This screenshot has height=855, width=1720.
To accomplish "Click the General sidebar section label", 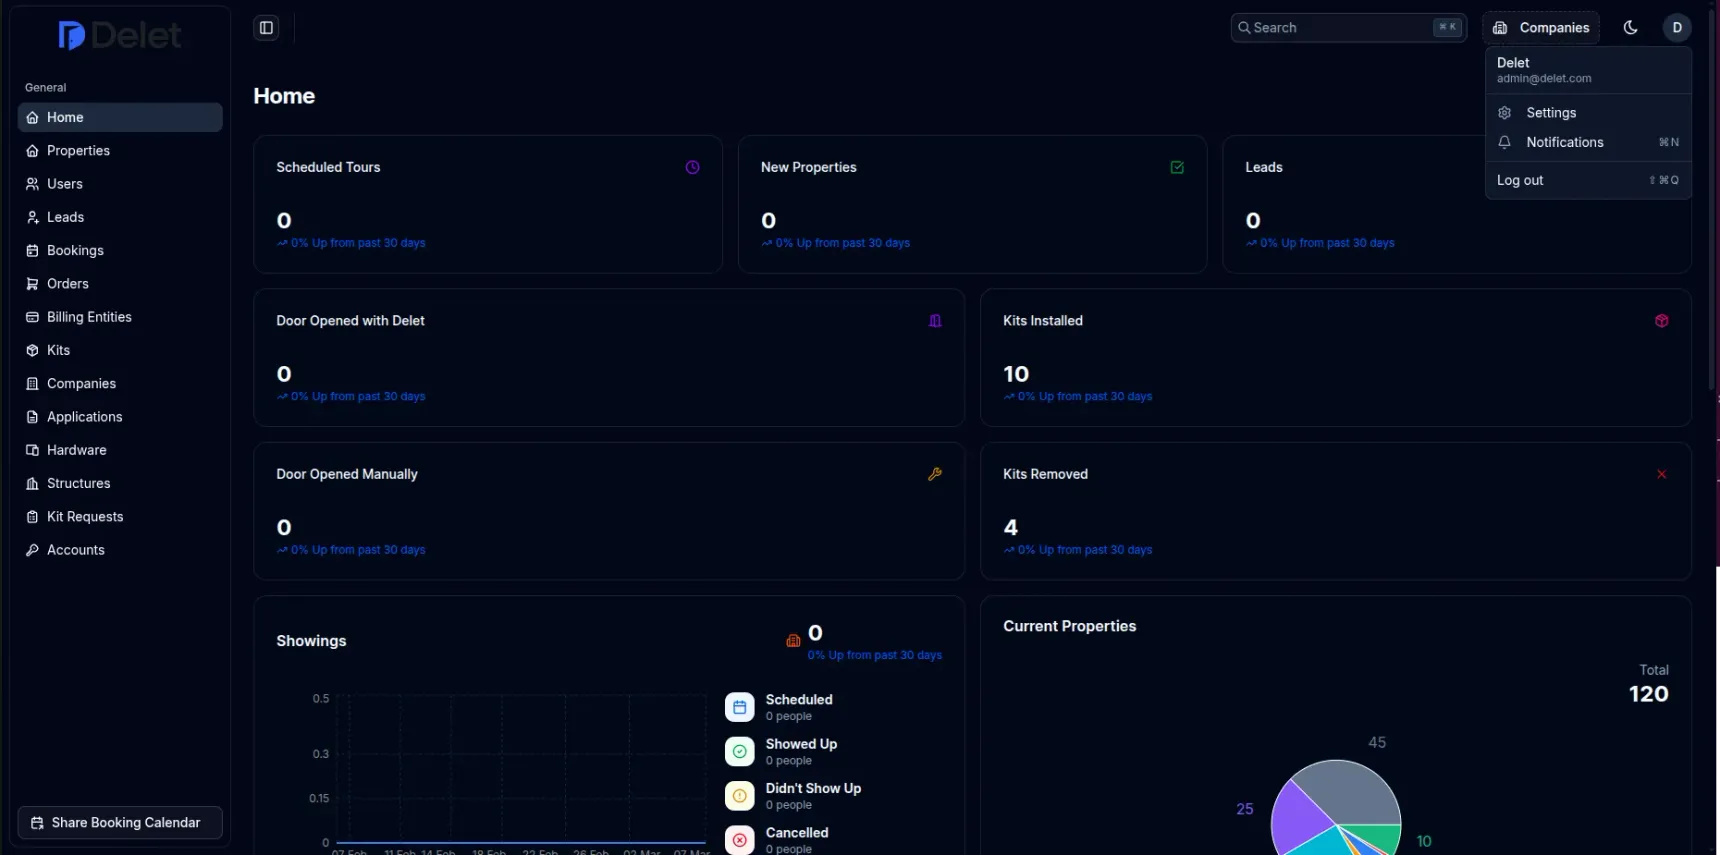I will [x=46, y=88].
